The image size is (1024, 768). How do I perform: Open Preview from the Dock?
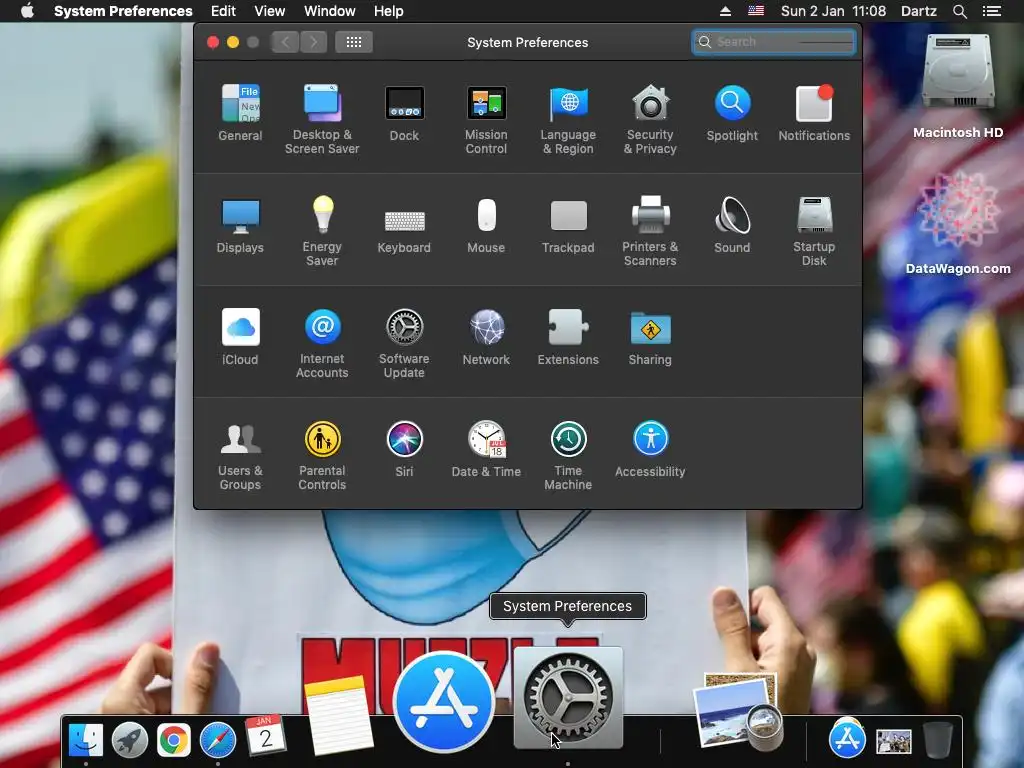coord(739,712)
